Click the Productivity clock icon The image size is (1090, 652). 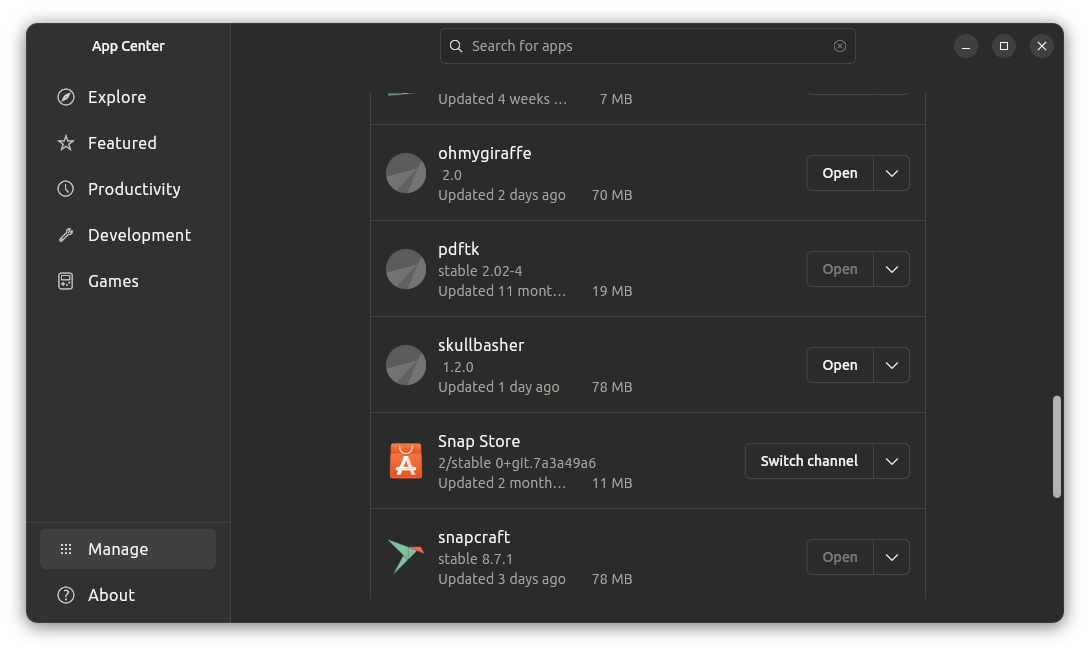pos(66,189)
